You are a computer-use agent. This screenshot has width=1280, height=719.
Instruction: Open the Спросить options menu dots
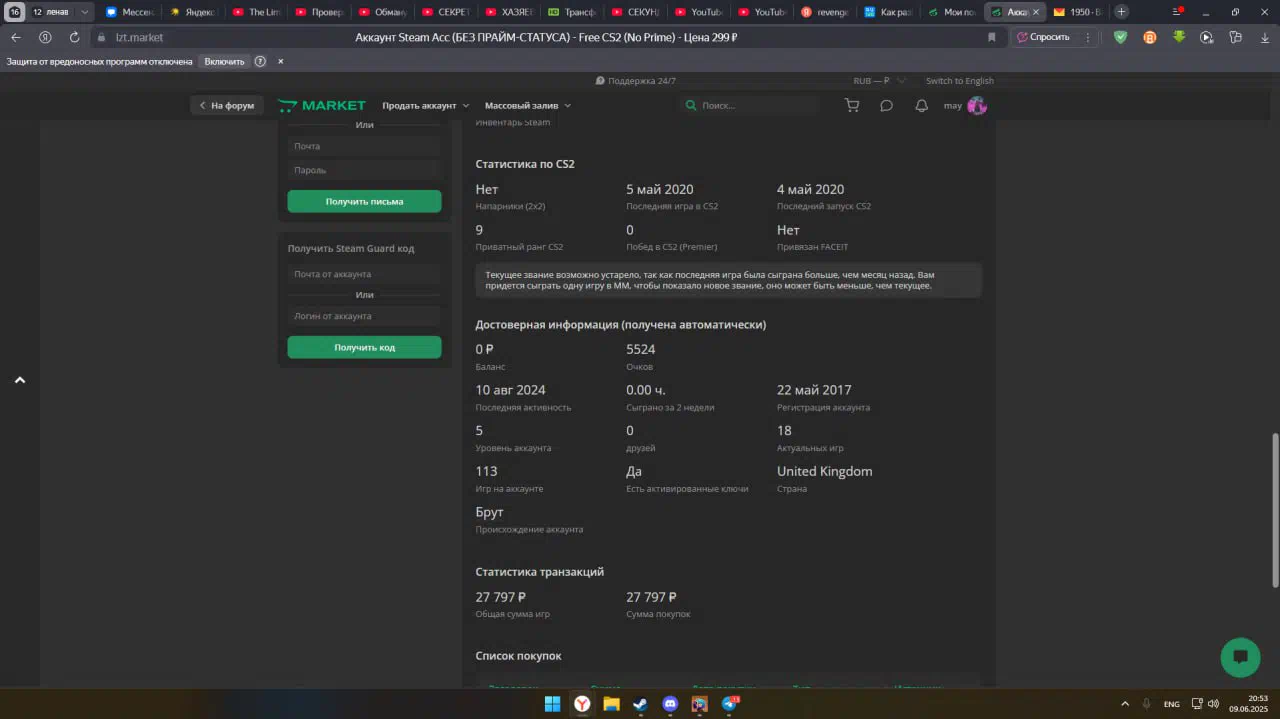1087,37
